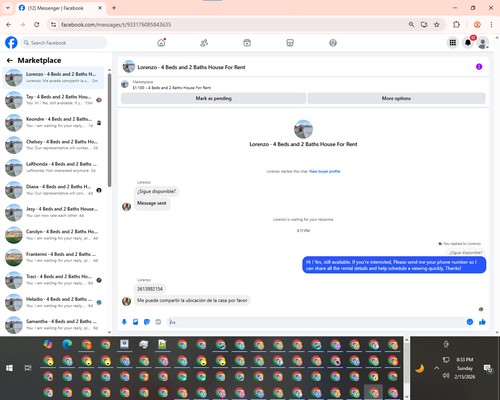The width and height of the screenshot is (500, 400).
Task: Open Samantha conversation in the list
Action: coord(53,325)
